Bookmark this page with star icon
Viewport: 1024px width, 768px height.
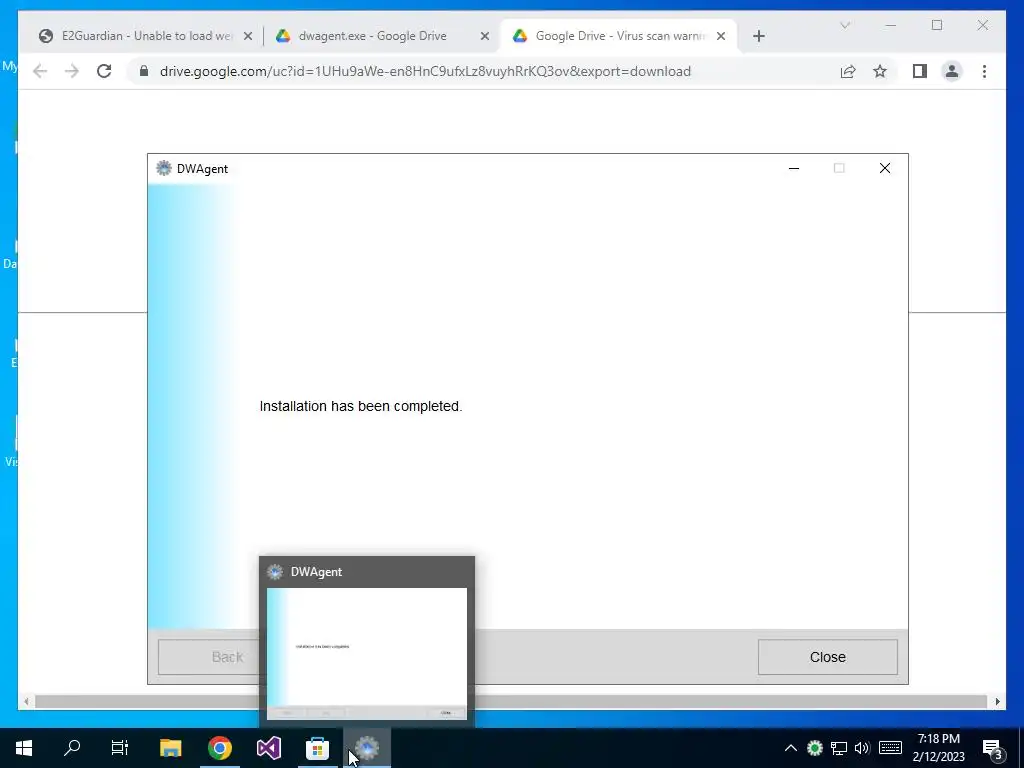point(880,71)
